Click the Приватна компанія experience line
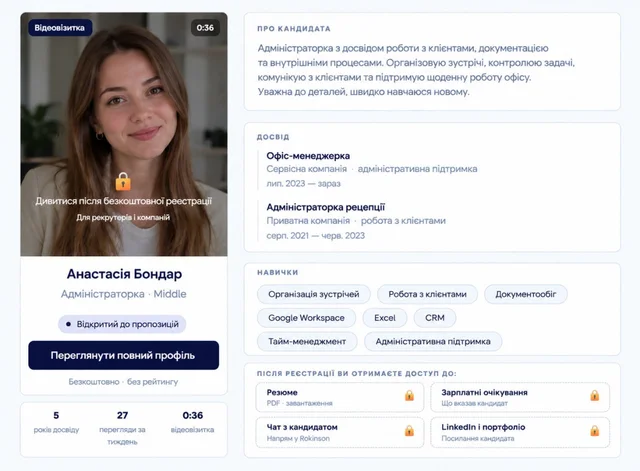This screenshot has width=640, height=471. click(356, 221)
